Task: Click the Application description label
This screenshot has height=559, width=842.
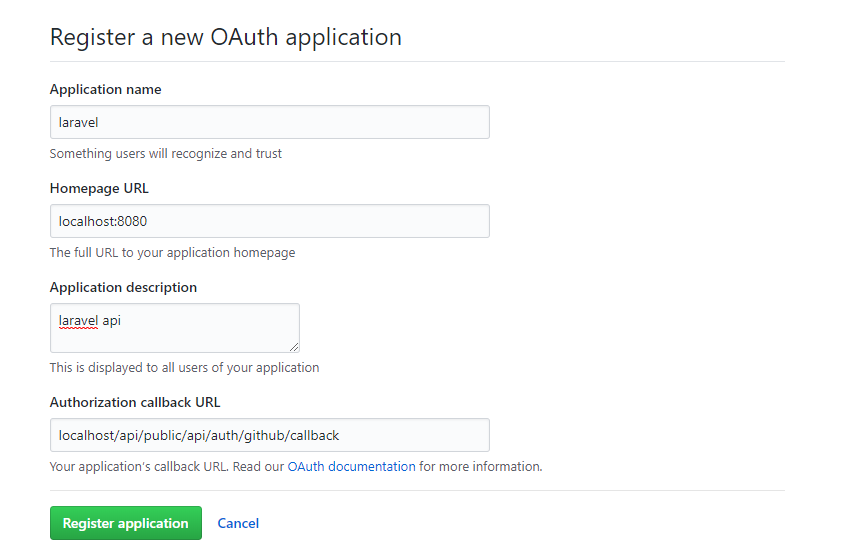Action: pyautogui.click(x=123, y=287)
